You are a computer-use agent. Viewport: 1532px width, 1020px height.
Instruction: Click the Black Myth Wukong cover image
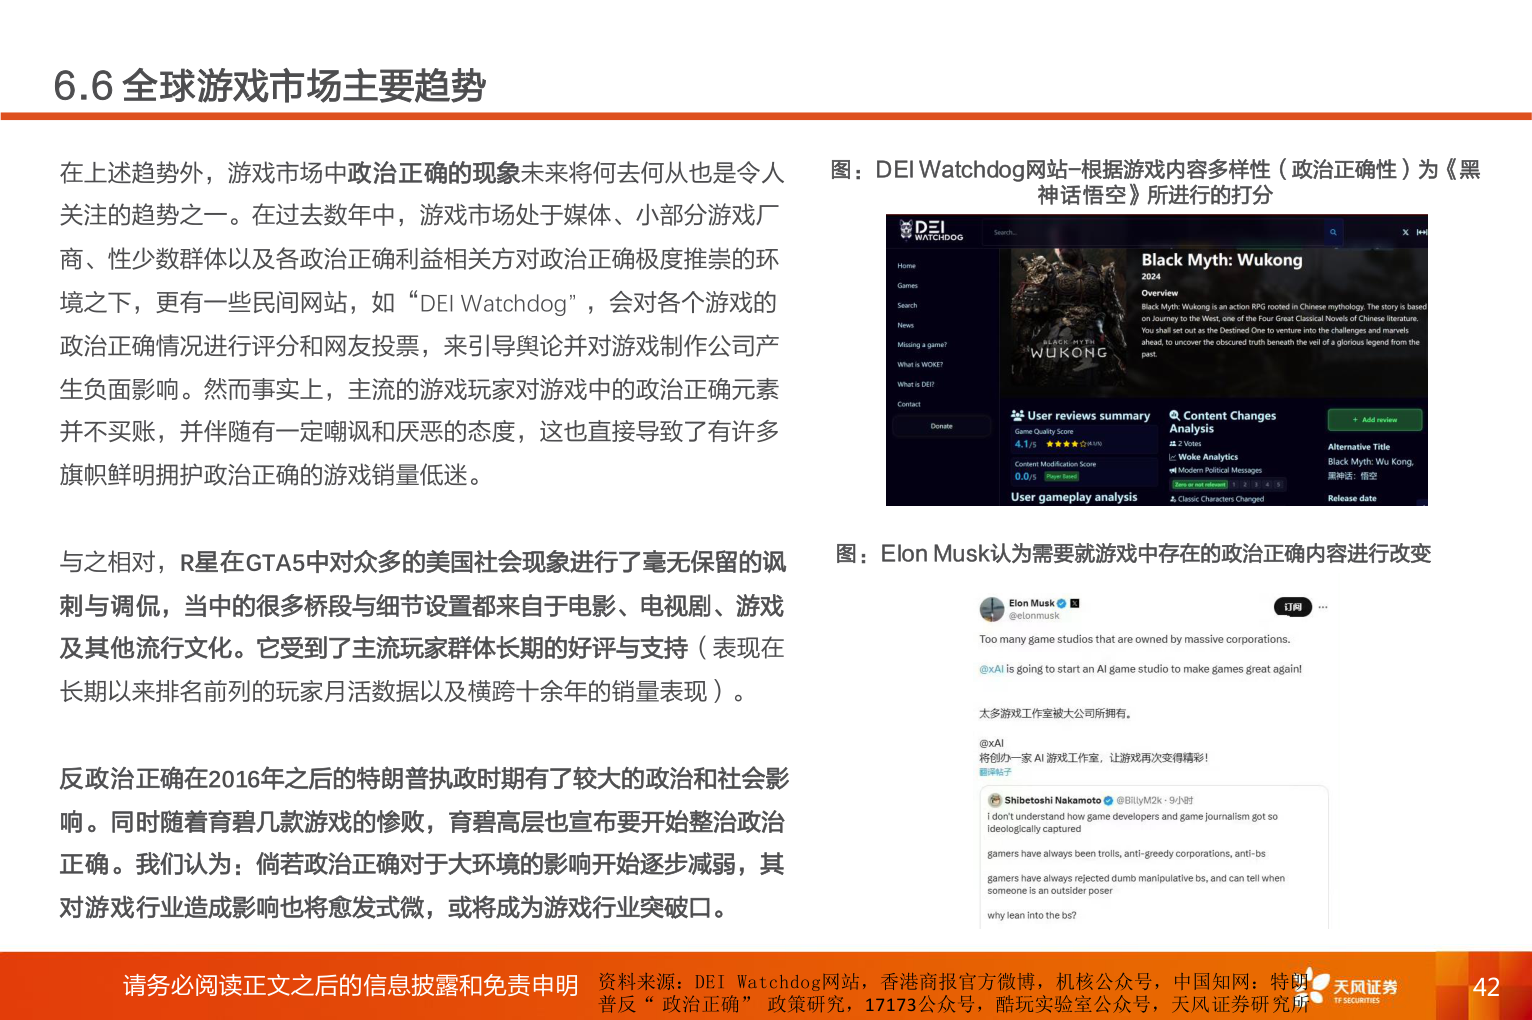tap(1069, 319)
